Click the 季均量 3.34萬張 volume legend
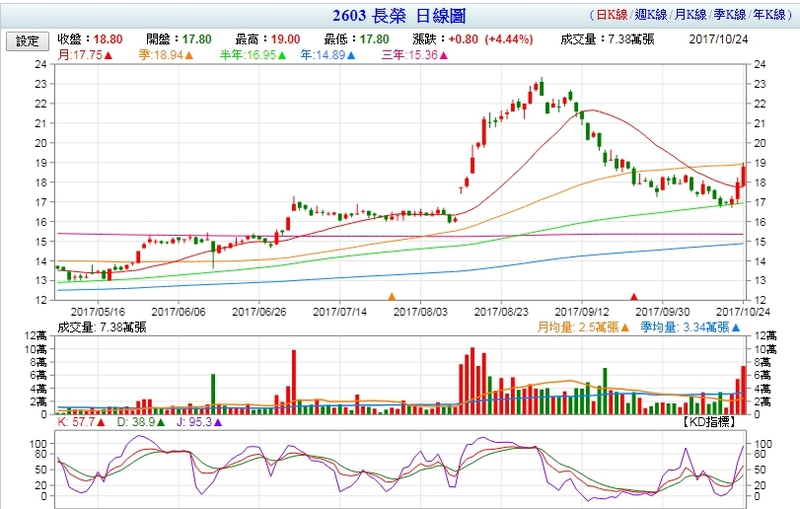The image size is (800, 509). pos(690,327)
